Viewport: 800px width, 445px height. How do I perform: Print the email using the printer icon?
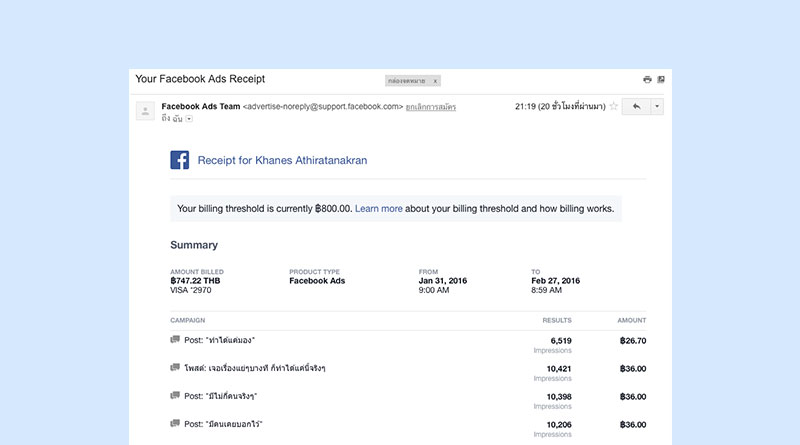pos(647,80)
